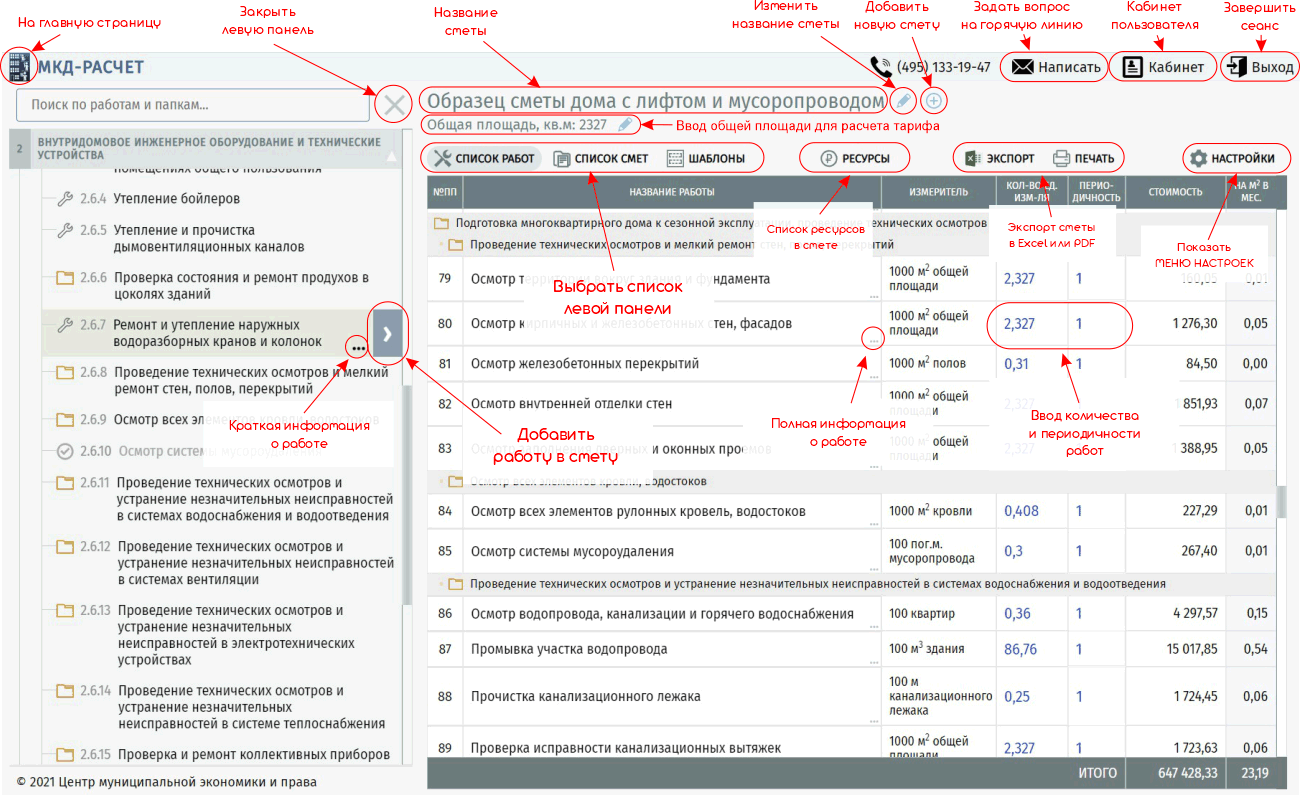The image size is (1300, 795).
Task: Add a new estimate with plus icon
Action: (x=933, y=101)
